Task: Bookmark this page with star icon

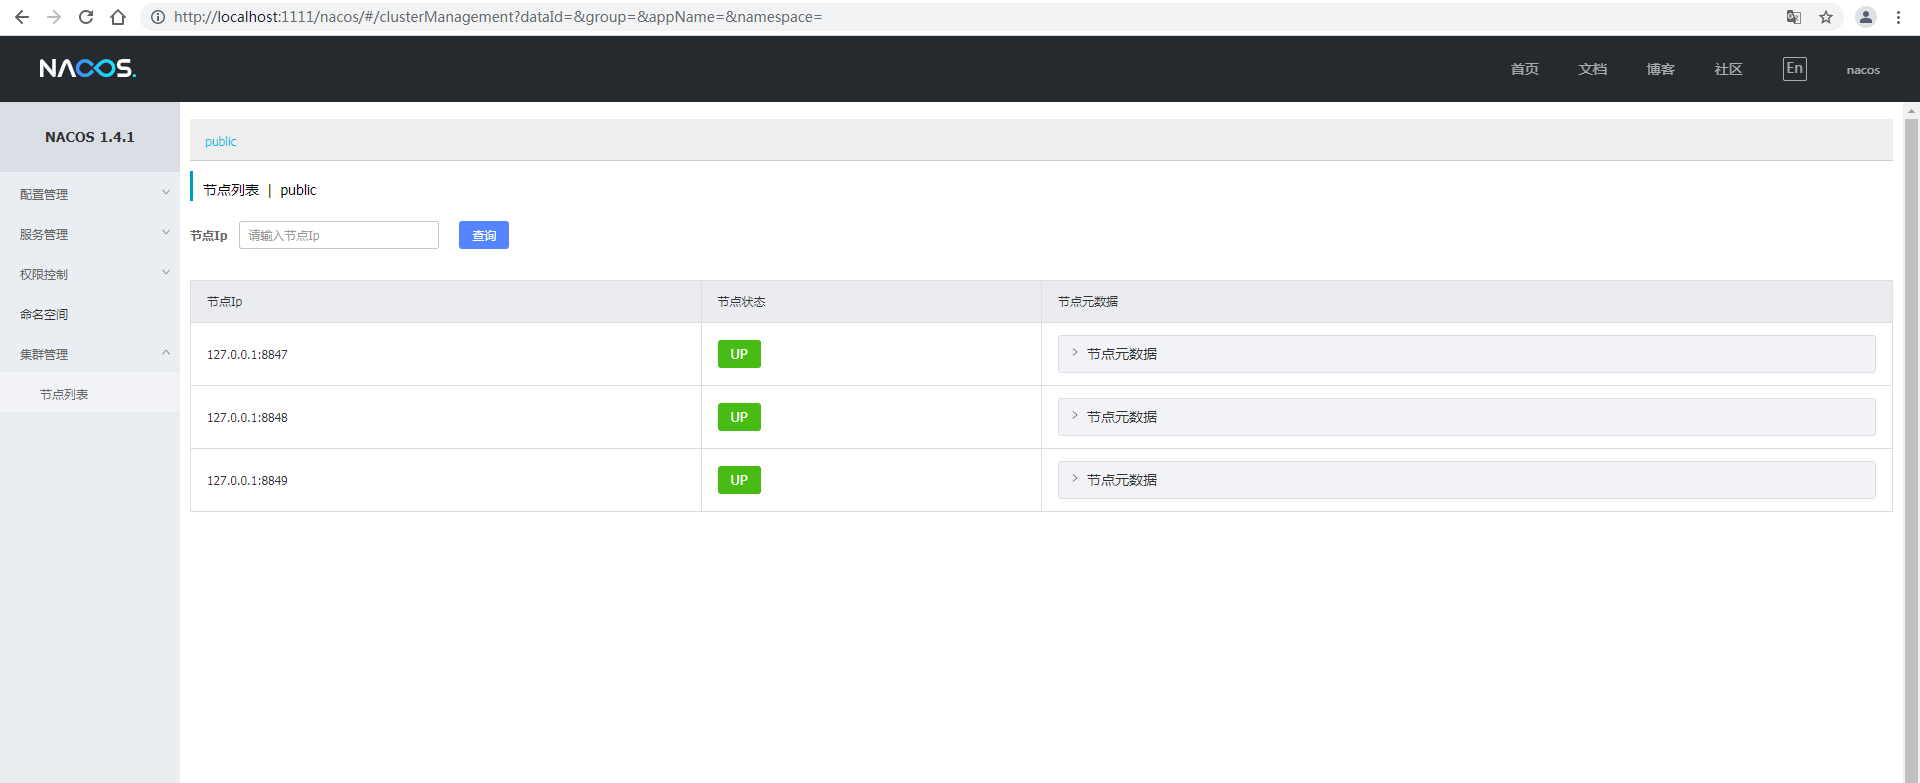Action: 1826,17
